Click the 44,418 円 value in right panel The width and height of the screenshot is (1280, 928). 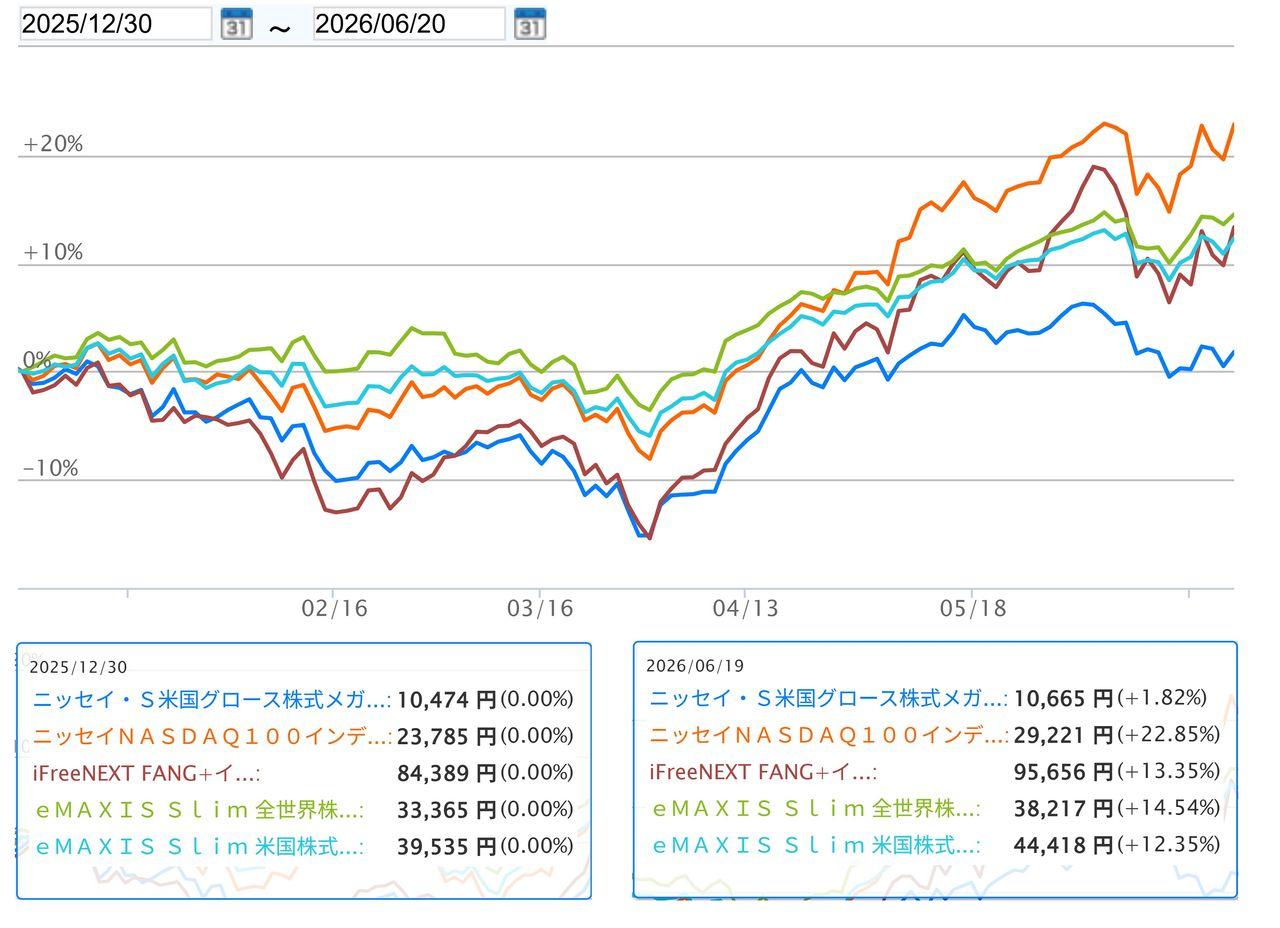coord(1063,845)
